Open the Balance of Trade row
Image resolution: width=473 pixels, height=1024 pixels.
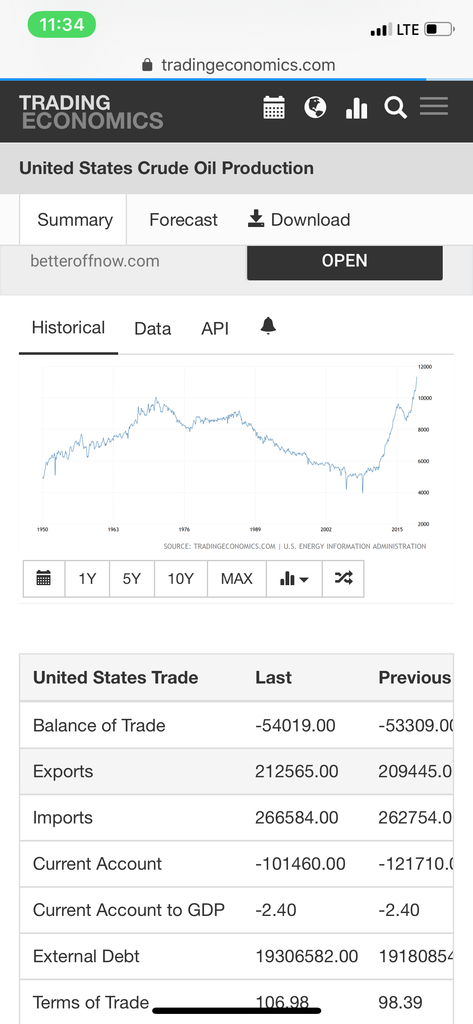coord(236,725)
